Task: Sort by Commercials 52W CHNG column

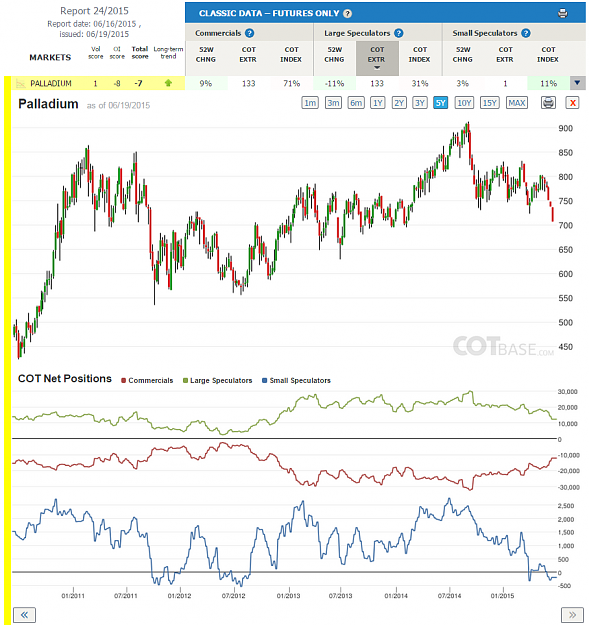Action: 206,55
